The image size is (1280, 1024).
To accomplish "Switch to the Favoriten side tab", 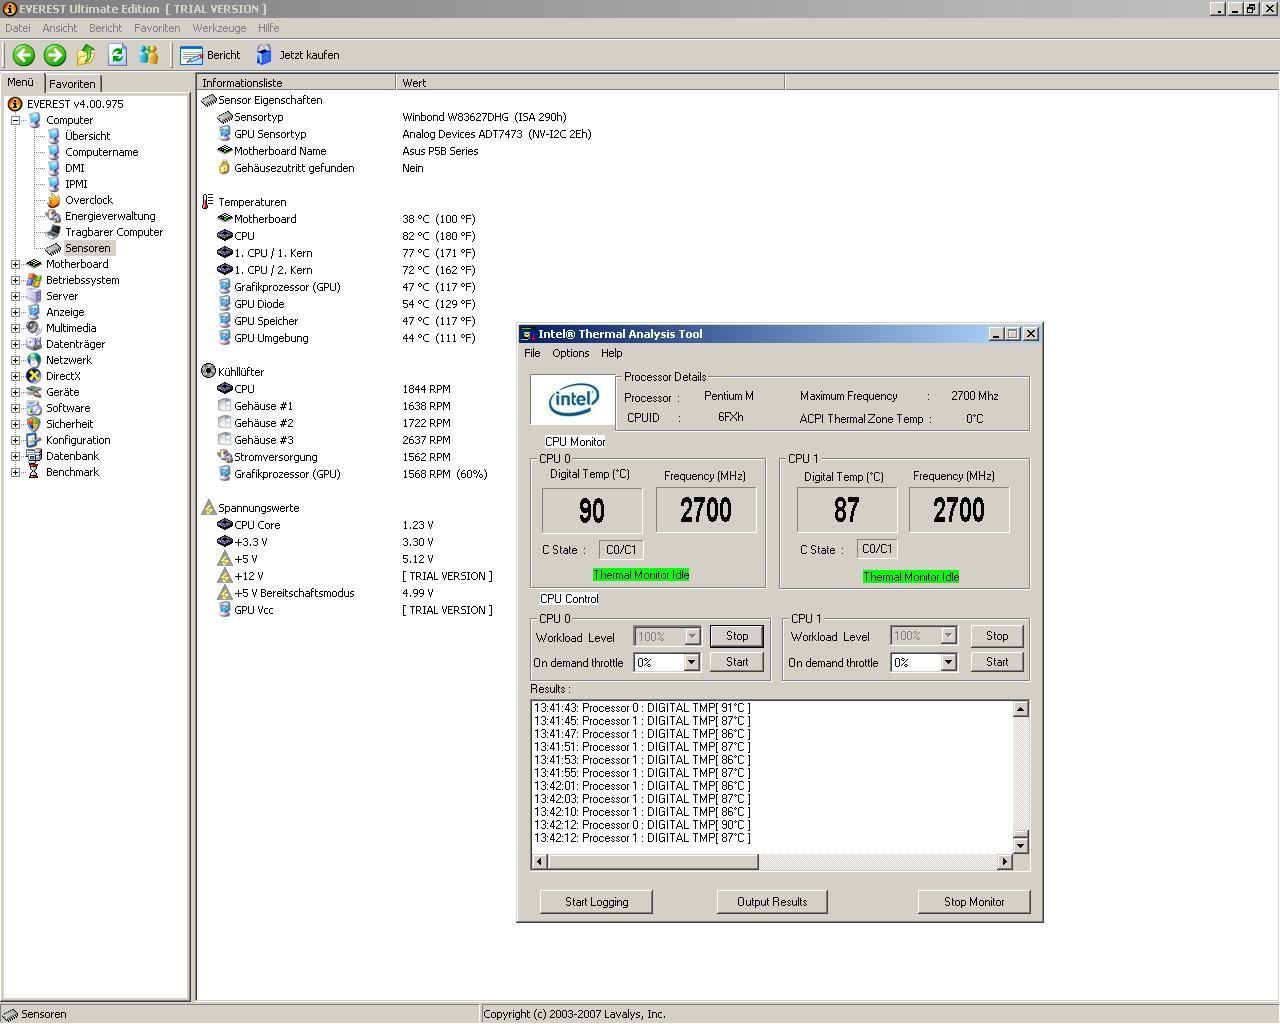I will click(x=72, y=84).
